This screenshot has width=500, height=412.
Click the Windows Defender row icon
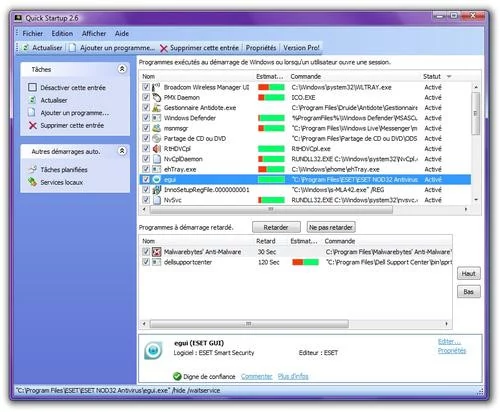(x=156, y=118)
